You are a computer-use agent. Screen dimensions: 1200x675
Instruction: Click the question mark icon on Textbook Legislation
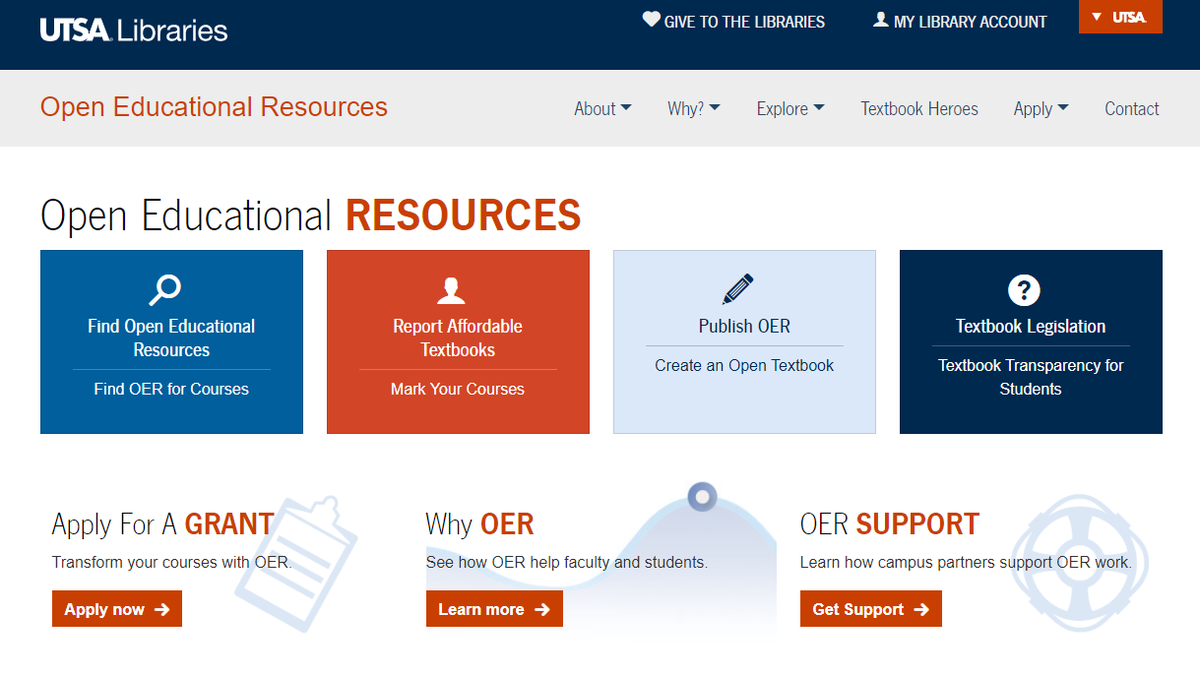[x=1024, y=291]
